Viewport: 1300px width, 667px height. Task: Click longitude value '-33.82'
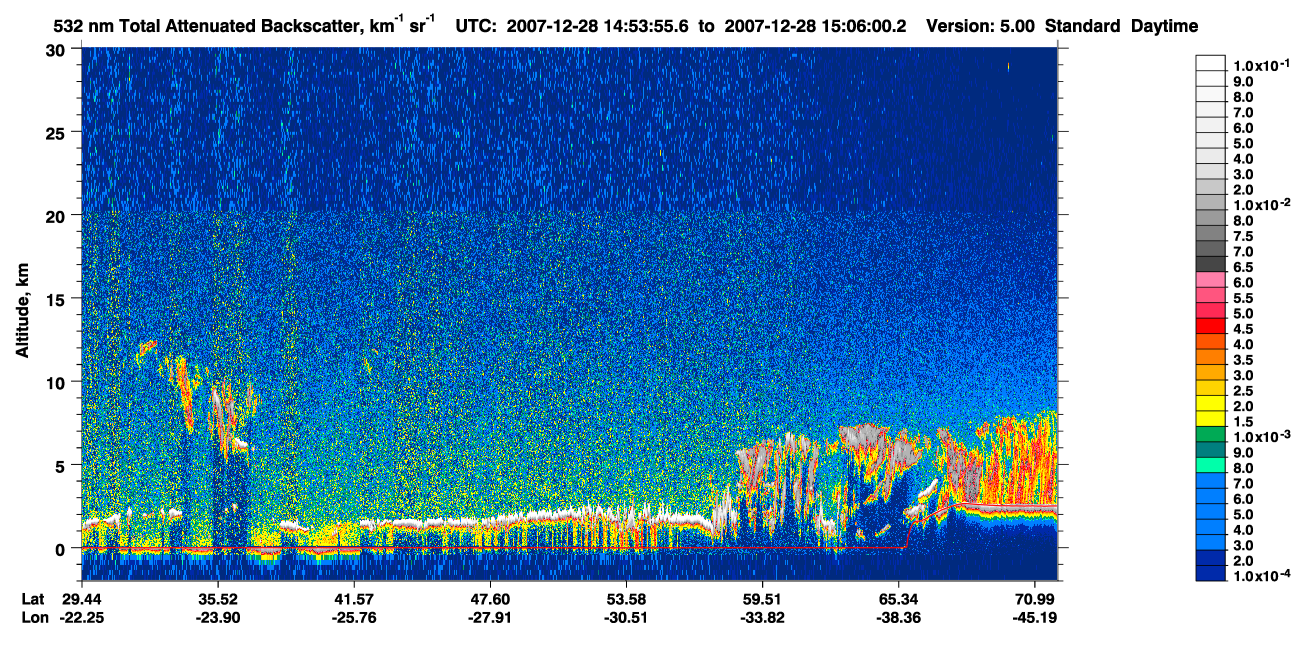pyautogui.click(x=761, y=617)
